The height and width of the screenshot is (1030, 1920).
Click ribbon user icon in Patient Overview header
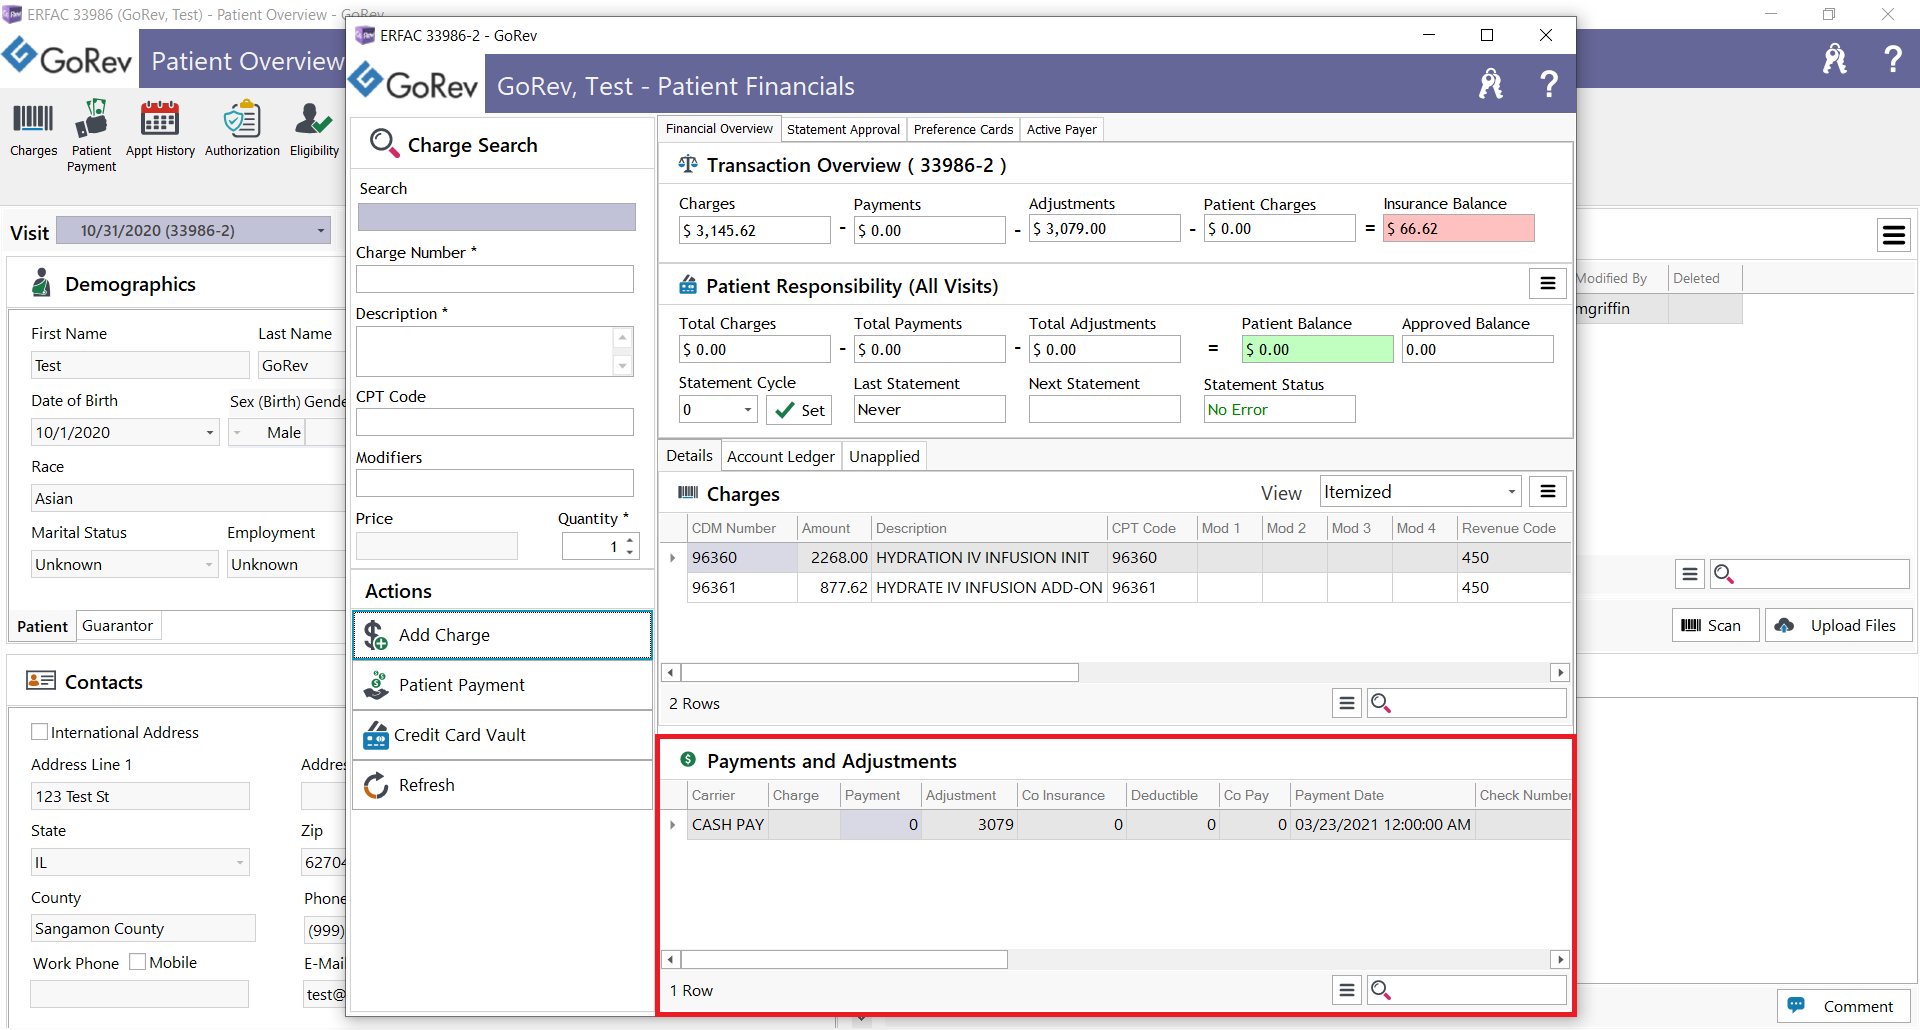point(1834,59)
